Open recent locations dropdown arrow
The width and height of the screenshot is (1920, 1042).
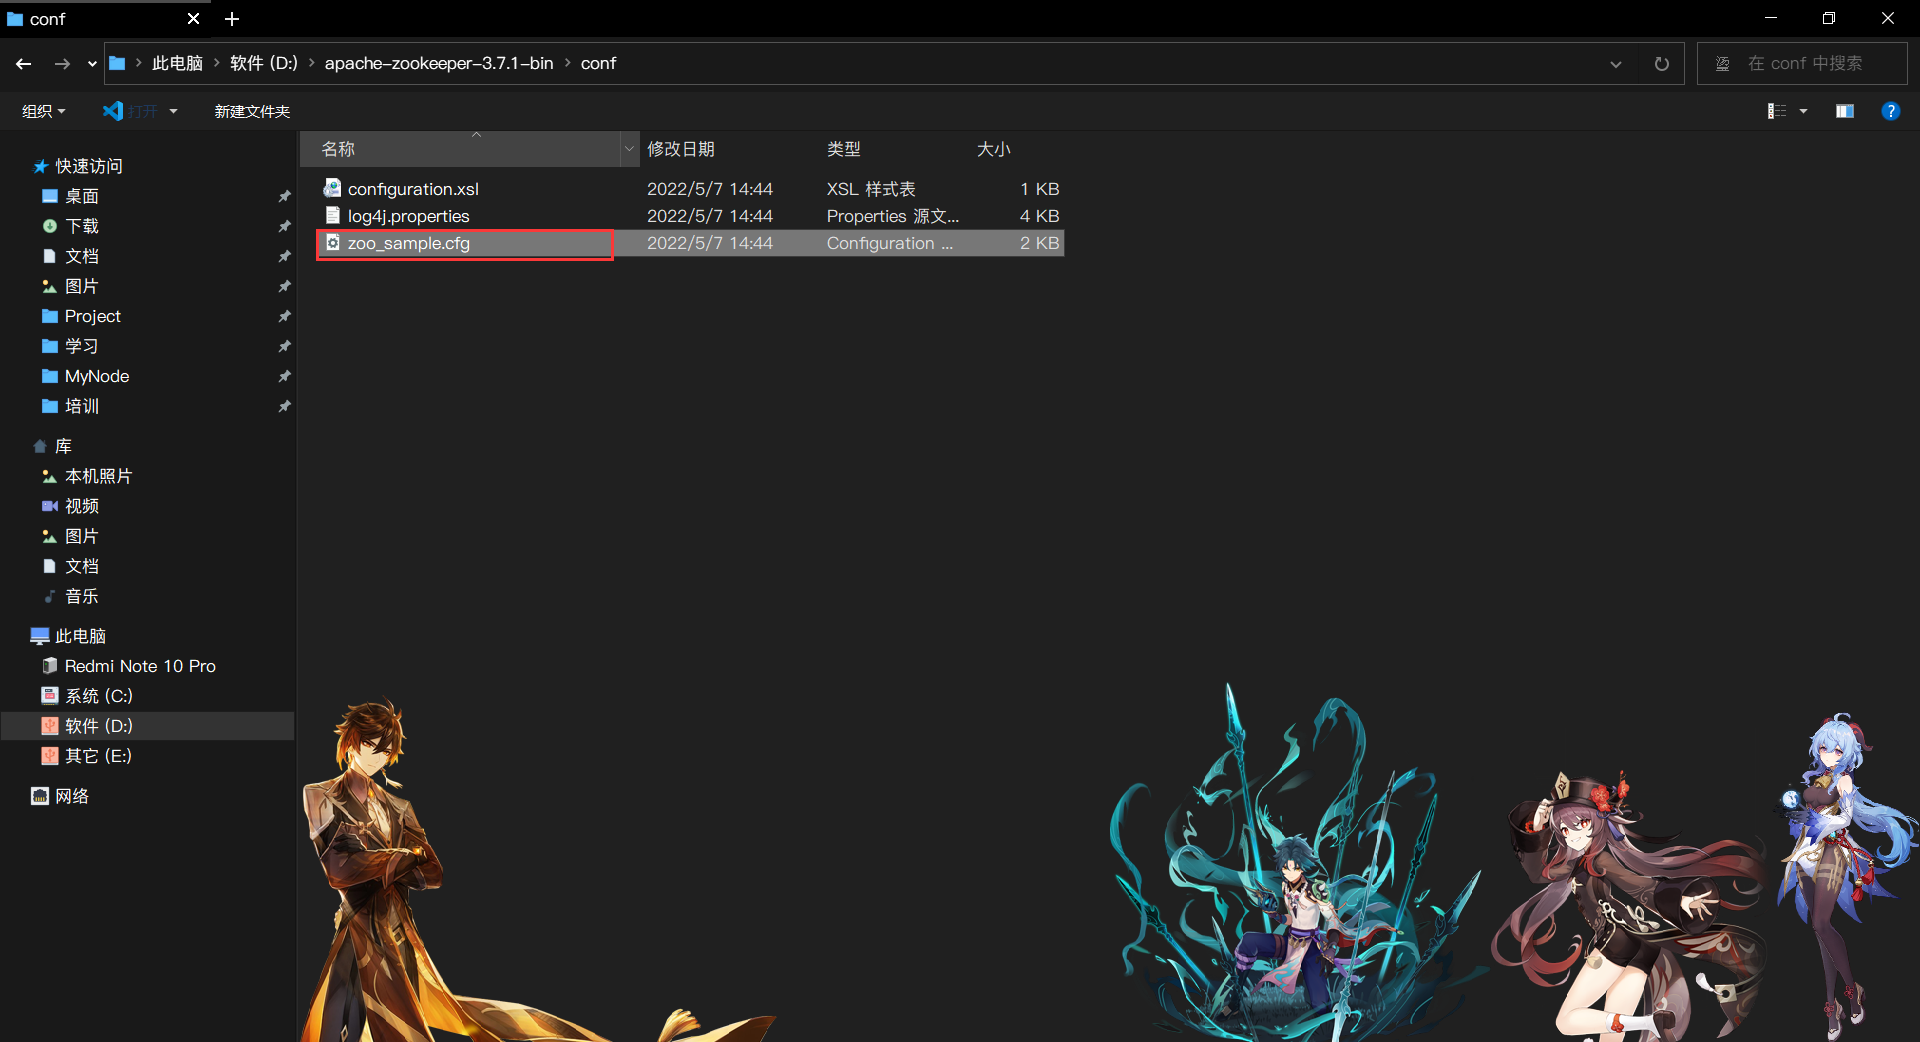coord(92,64)
